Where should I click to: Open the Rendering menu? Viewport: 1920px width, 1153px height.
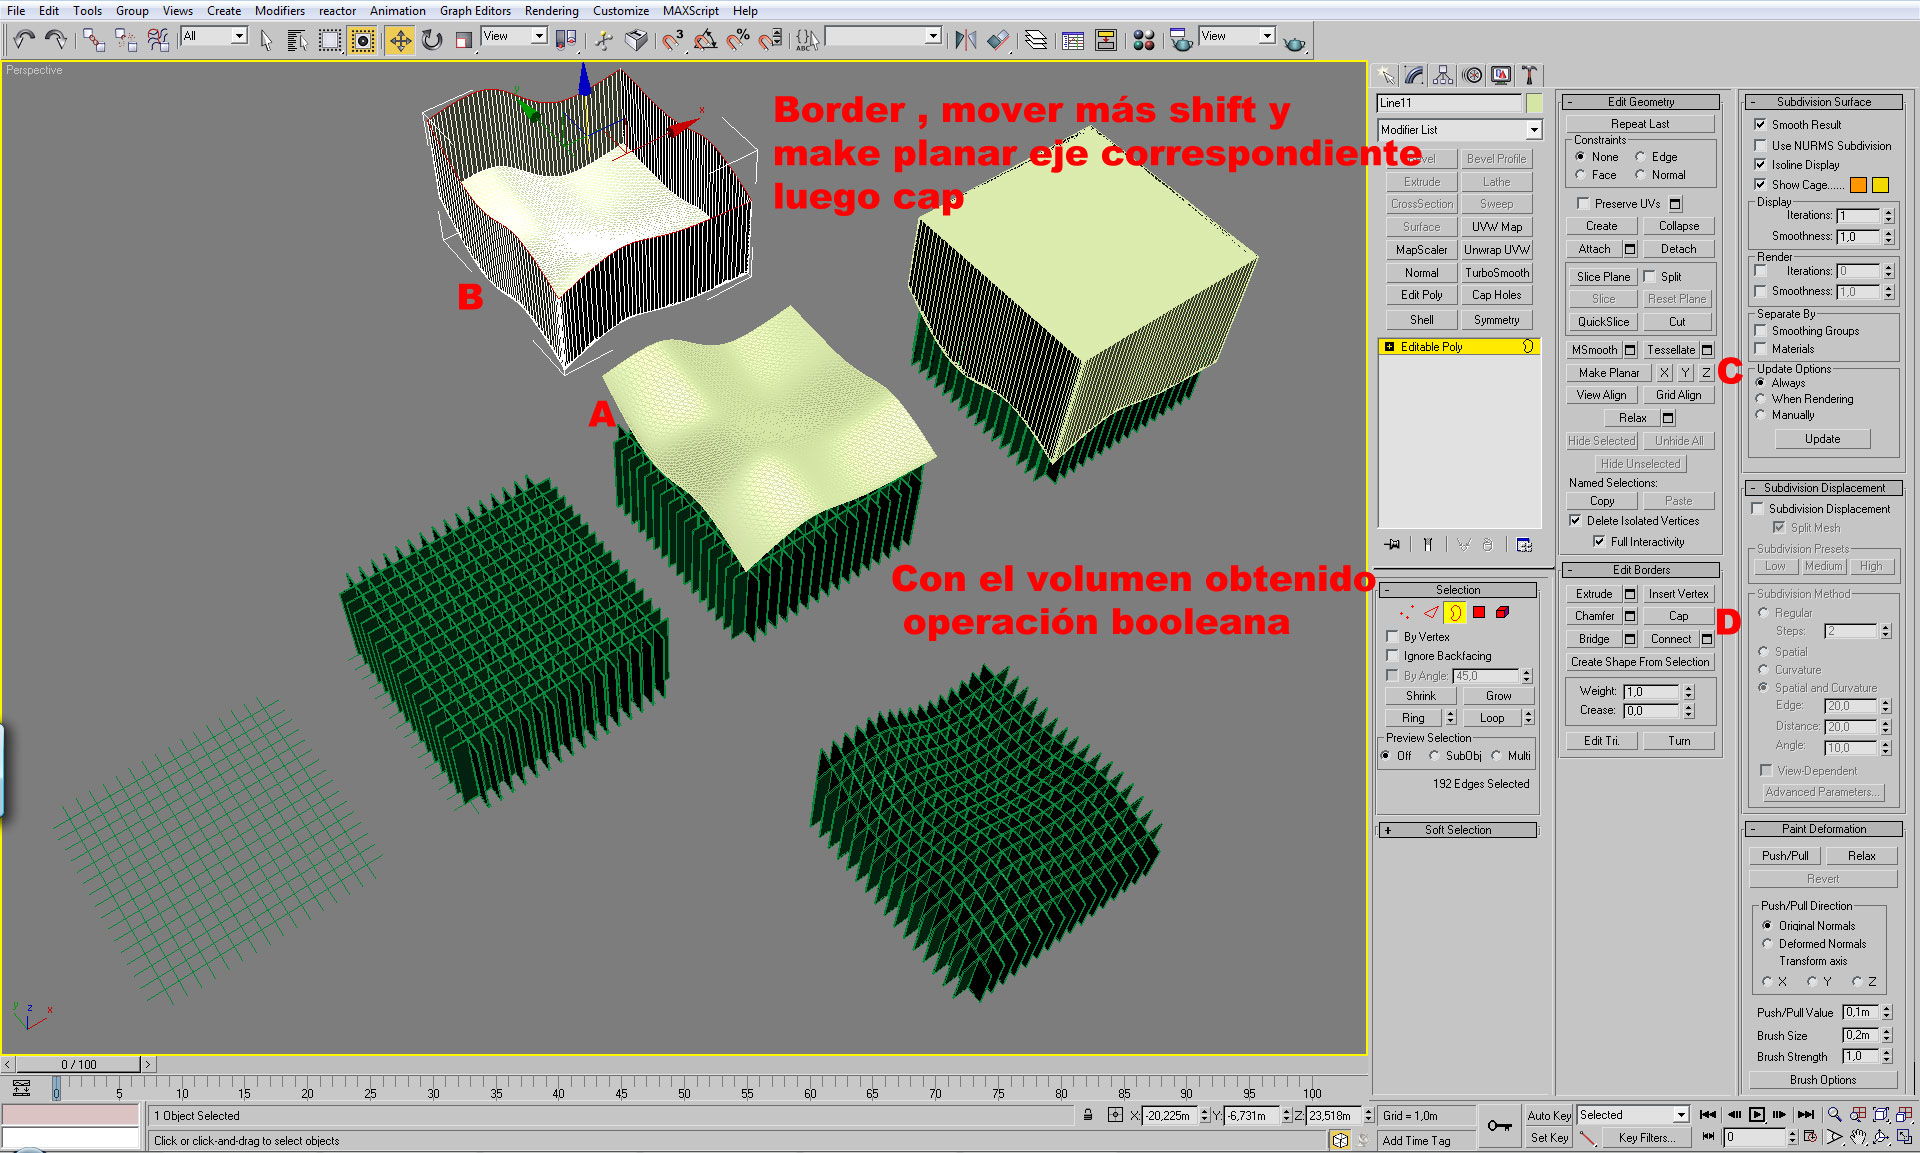(551, 11)
